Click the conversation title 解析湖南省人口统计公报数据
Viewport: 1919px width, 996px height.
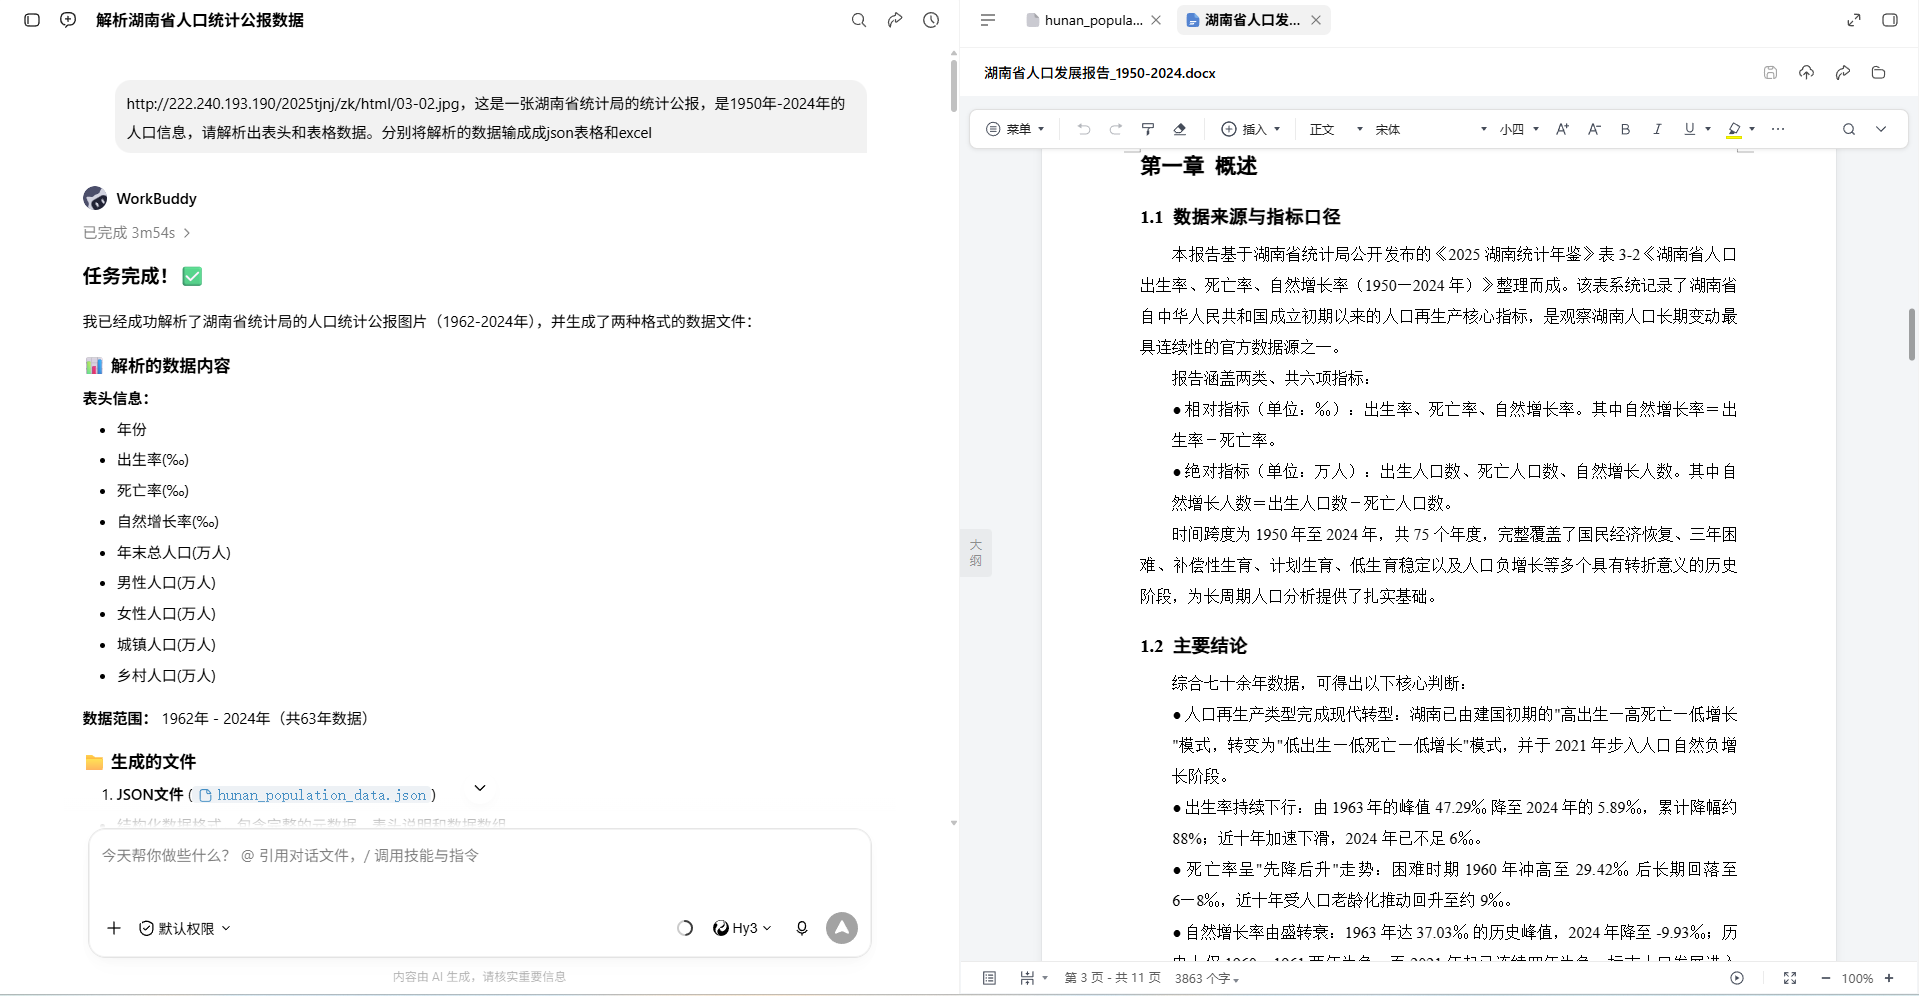(x=200, y=20)
